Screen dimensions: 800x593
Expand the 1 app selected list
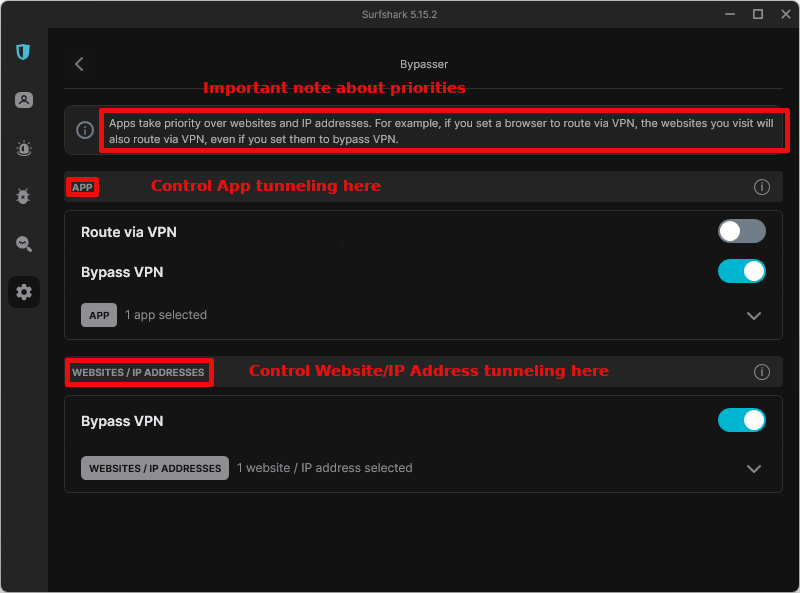click(754, 316)
